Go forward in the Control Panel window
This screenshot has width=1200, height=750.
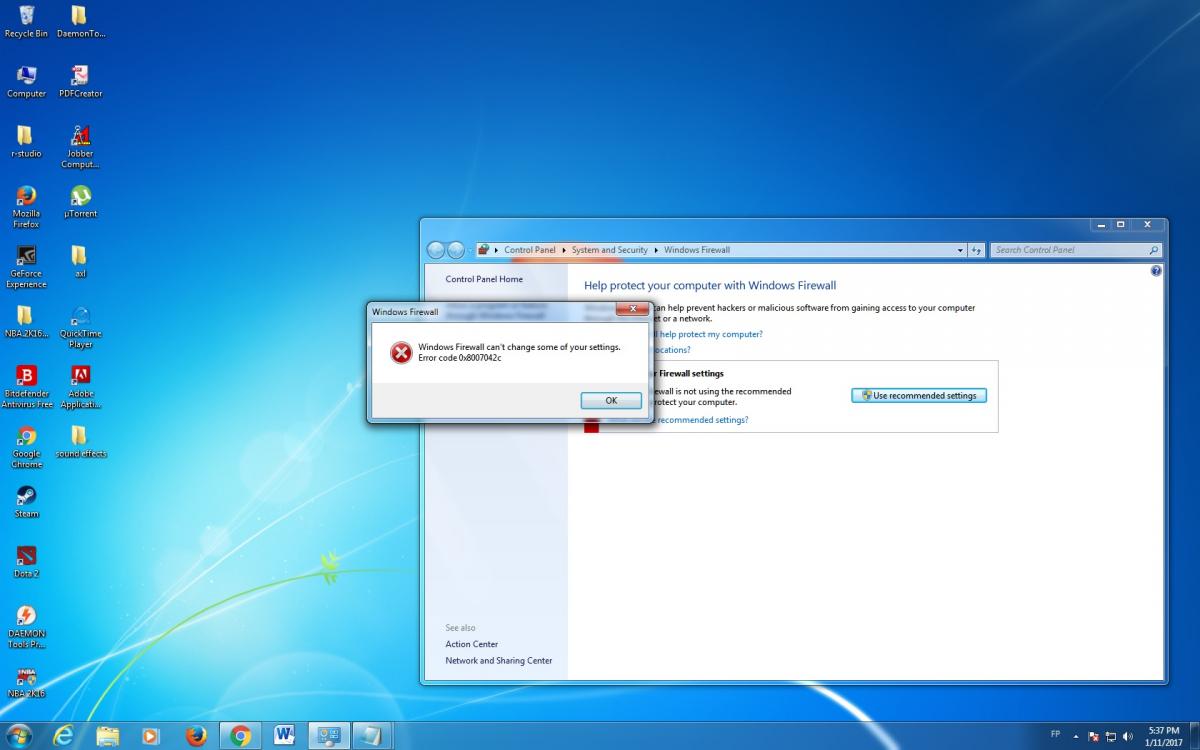[456, 250]
